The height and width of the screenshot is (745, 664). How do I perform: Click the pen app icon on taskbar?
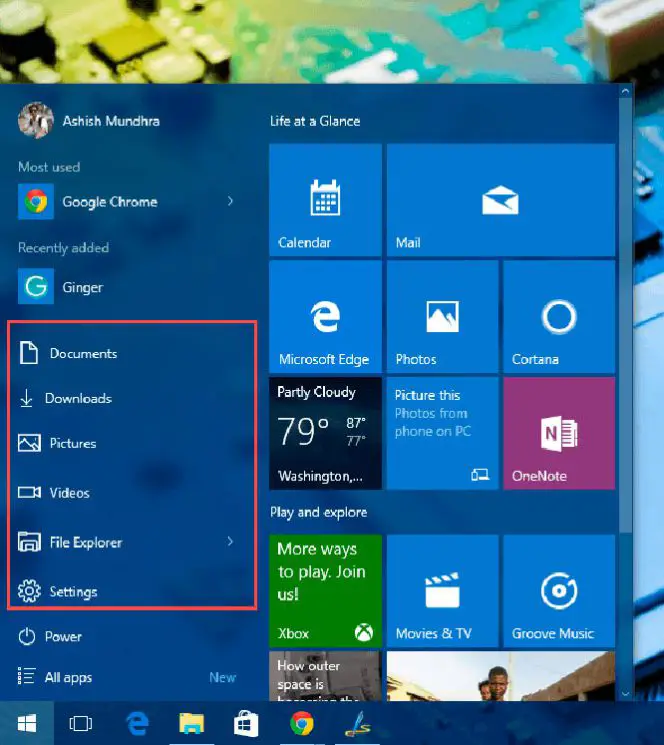tap(358, 724)
